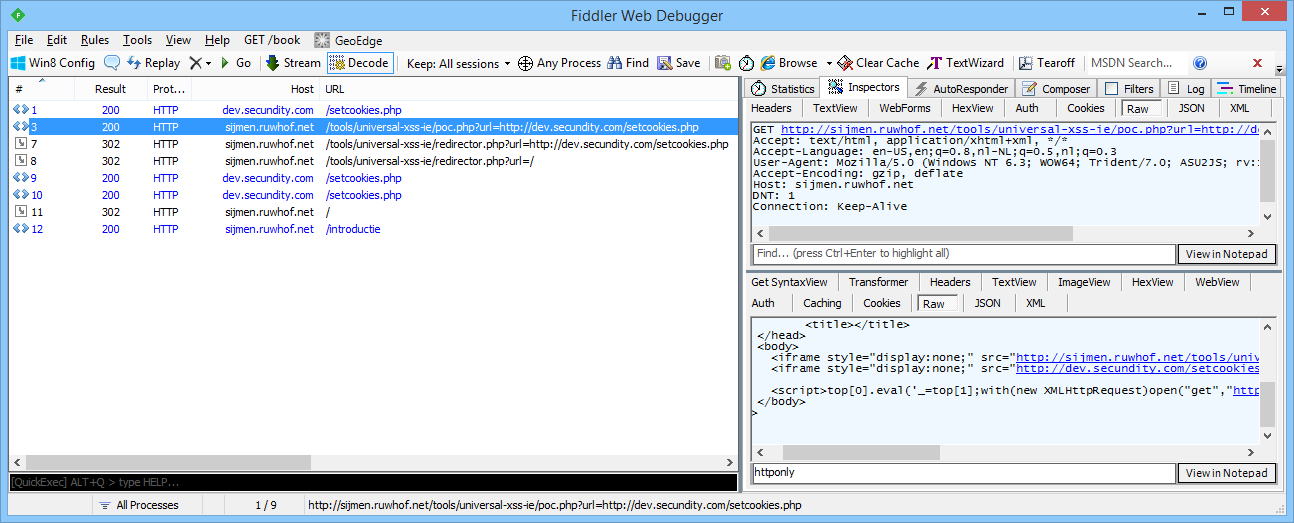
Task: Click the timer stopwatch icon
Action: [x=746, y=63]
